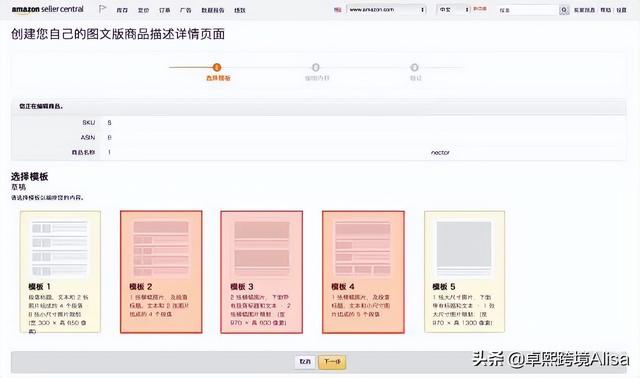Image resolution: width=640 pixels, height=378 pixels.
Task: Open the 数据报告 reports menu
Action: [213, 10]
